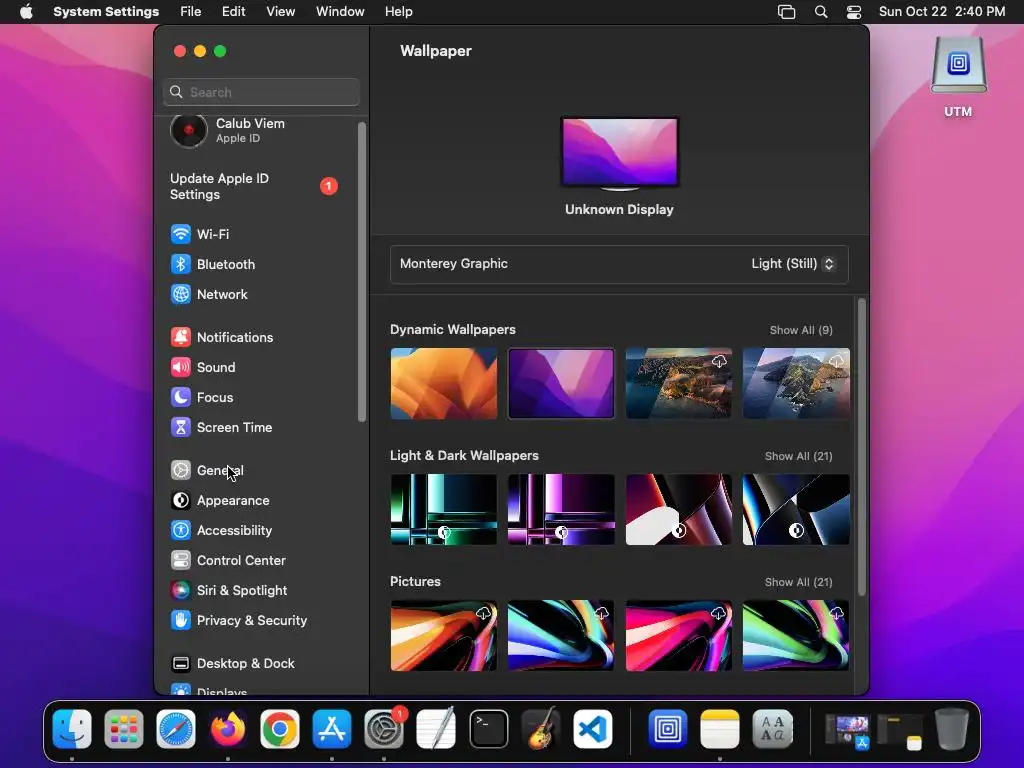Open the Light (Still) appearance dropdown
This screenshot has width=1024, height=768.
pyautogui.click(x=792, y=264)
